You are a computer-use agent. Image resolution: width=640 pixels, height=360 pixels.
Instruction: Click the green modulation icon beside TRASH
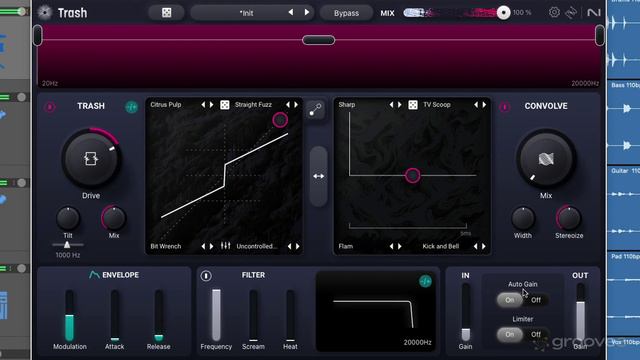click(x=131, y=107)
